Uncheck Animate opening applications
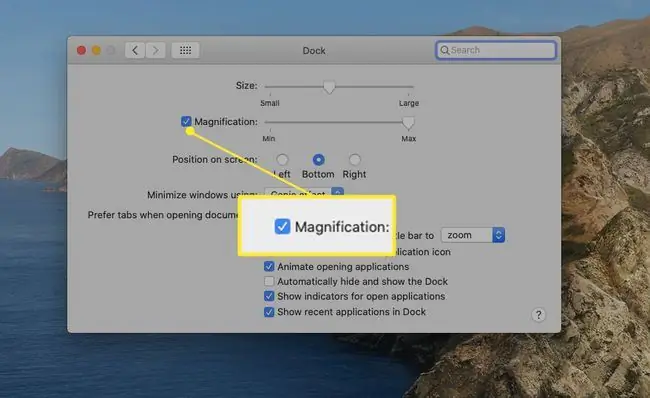Image resolution: width=650 pixels, height=398 pixels. coord(269,267)
